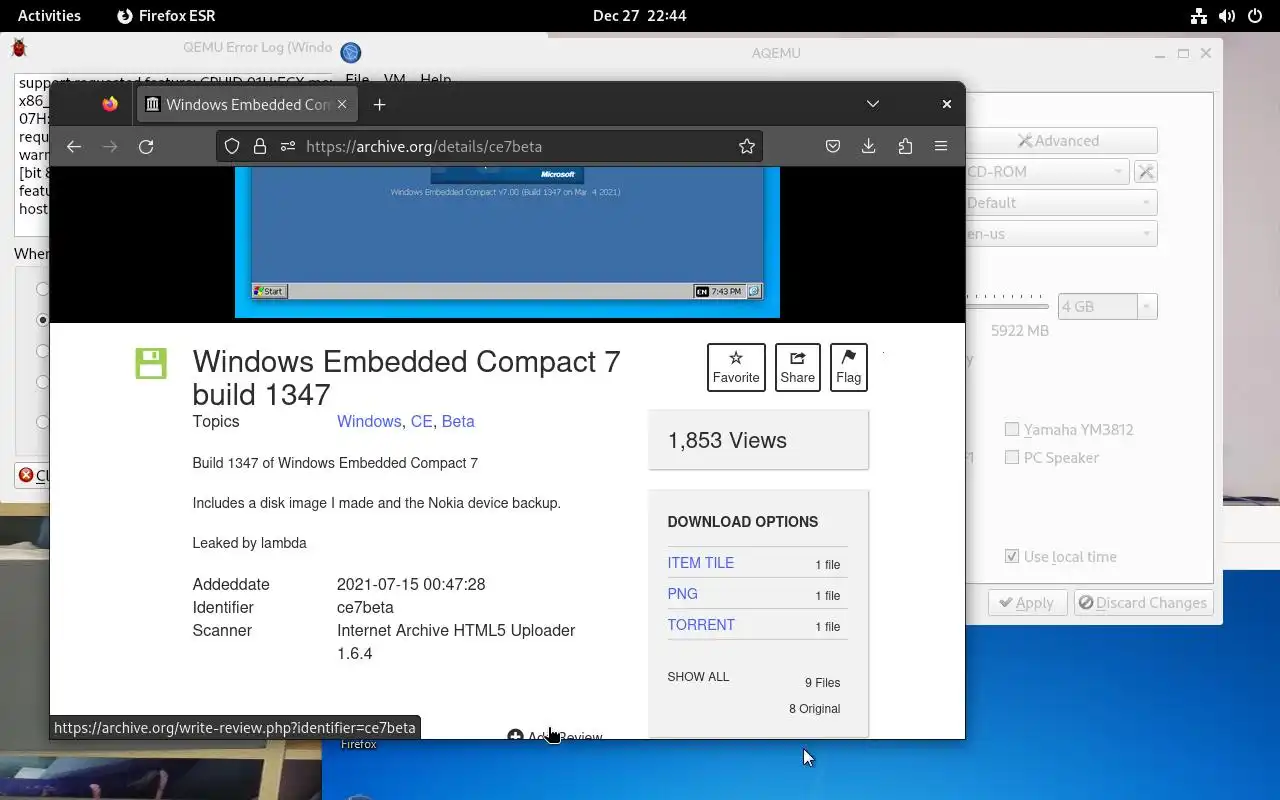Download the PNG file
This screenshot has width=1280, height=800.
pyautogui.click(x=682, y=594)
